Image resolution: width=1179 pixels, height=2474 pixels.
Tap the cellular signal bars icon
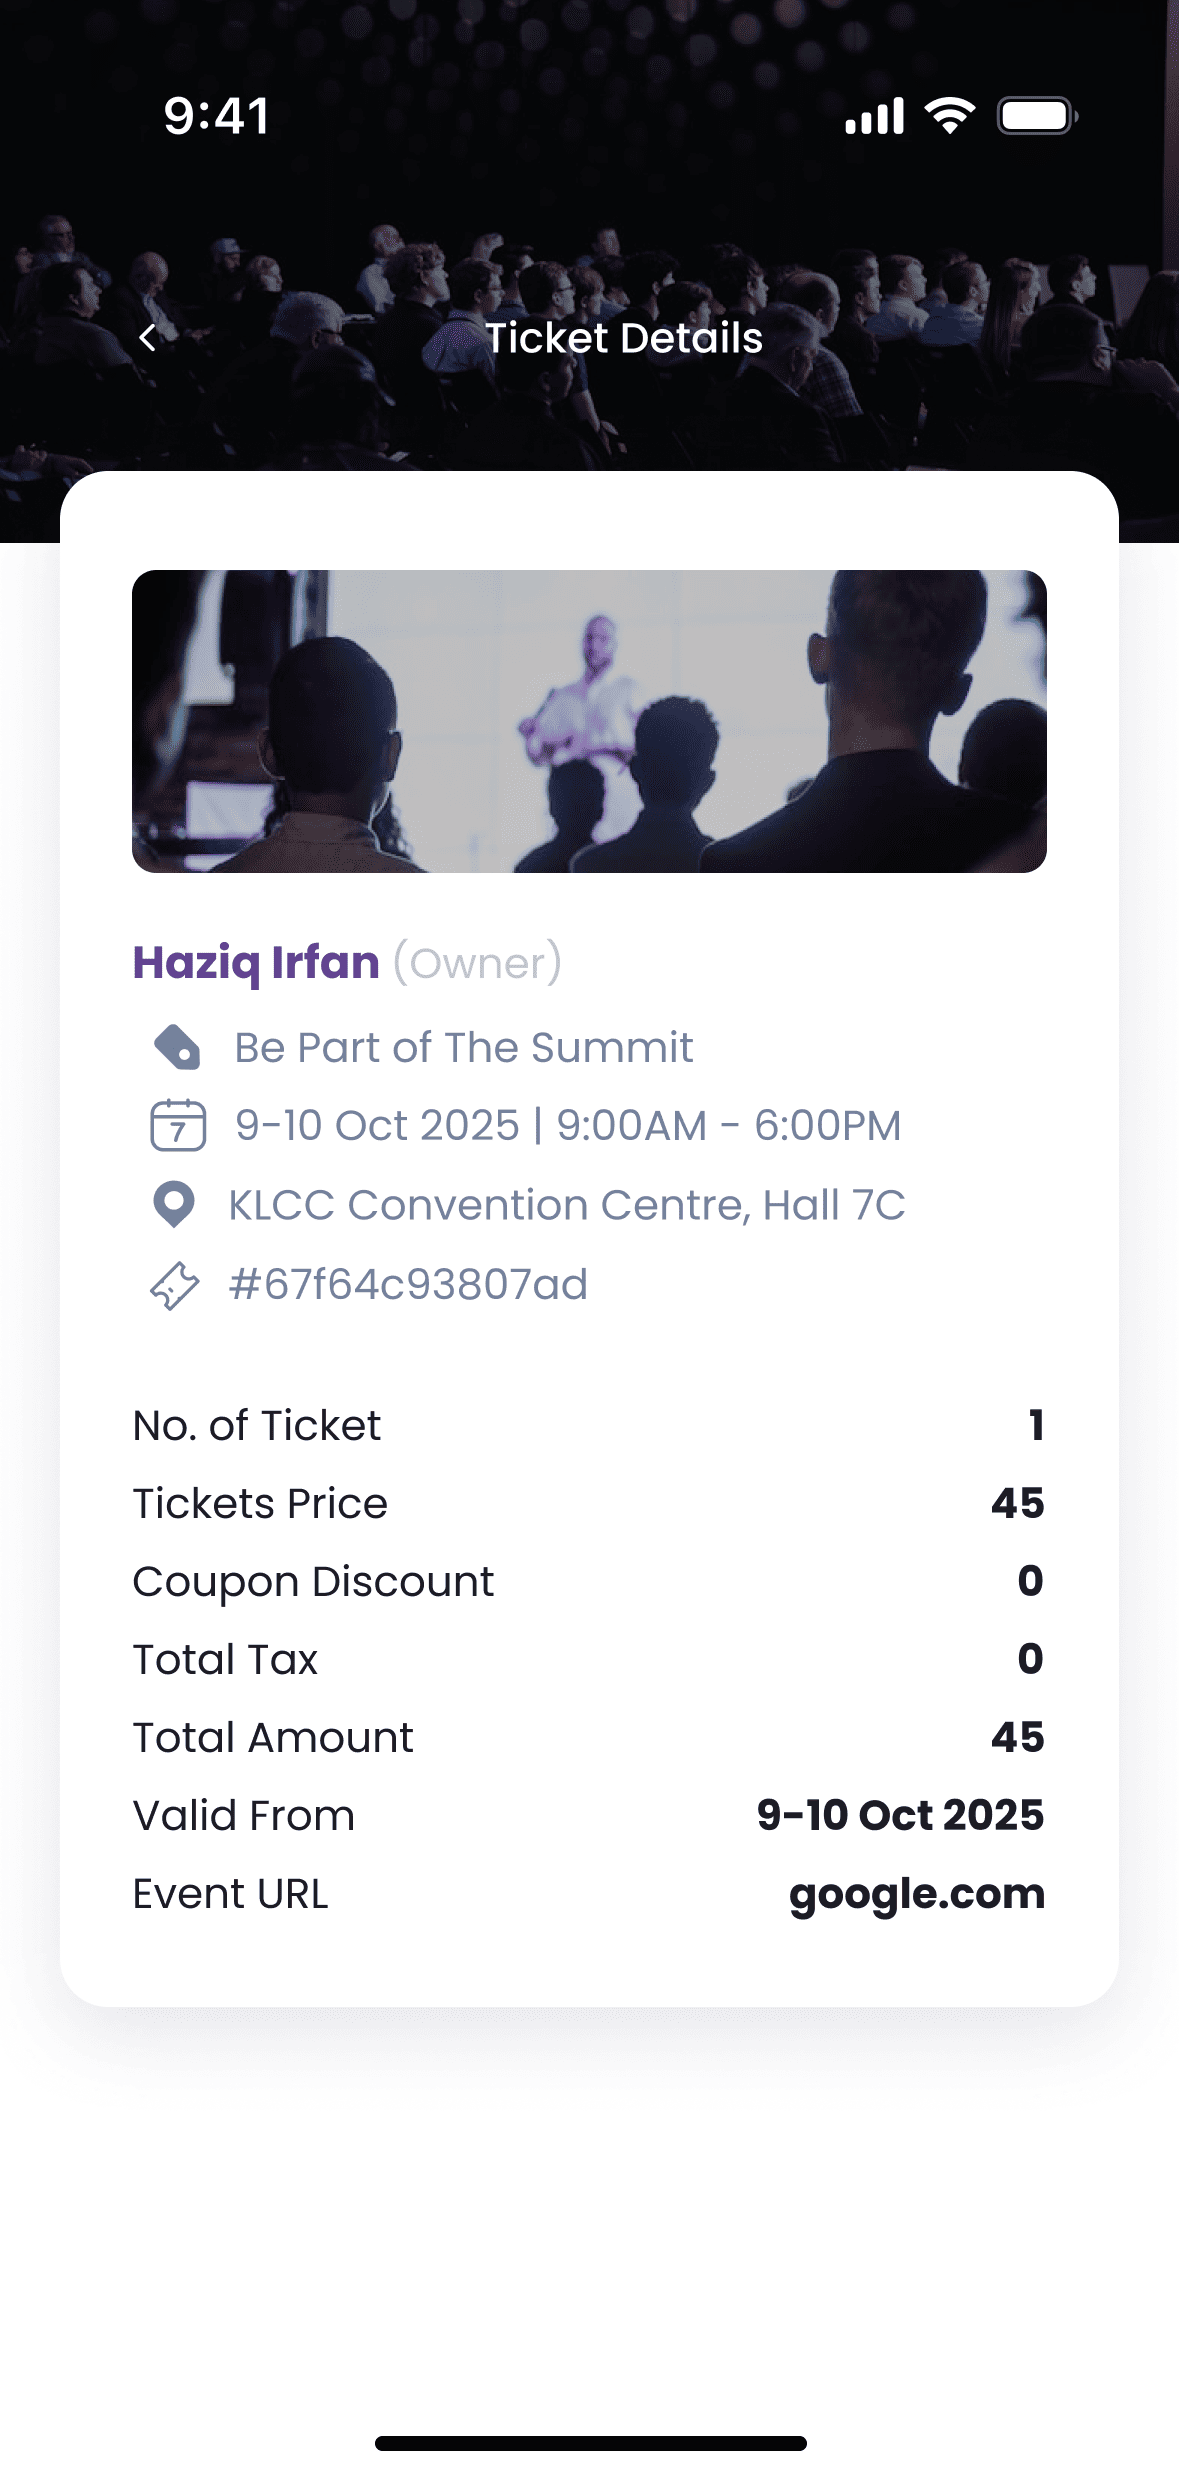pyautogui.click(x=874, y=116)
